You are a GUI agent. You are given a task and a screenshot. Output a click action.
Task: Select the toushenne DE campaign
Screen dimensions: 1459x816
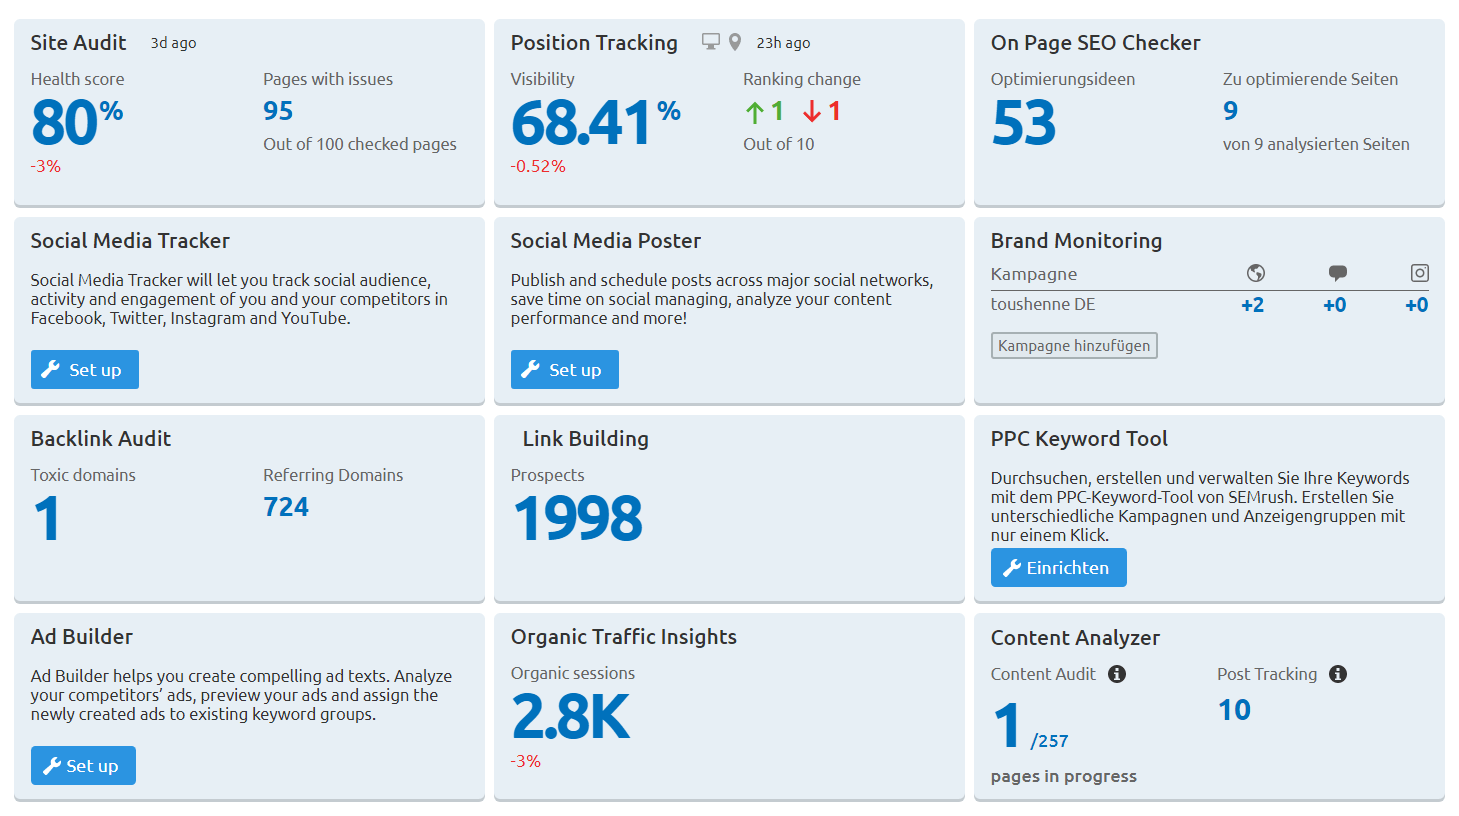(x=1042, y=305)
